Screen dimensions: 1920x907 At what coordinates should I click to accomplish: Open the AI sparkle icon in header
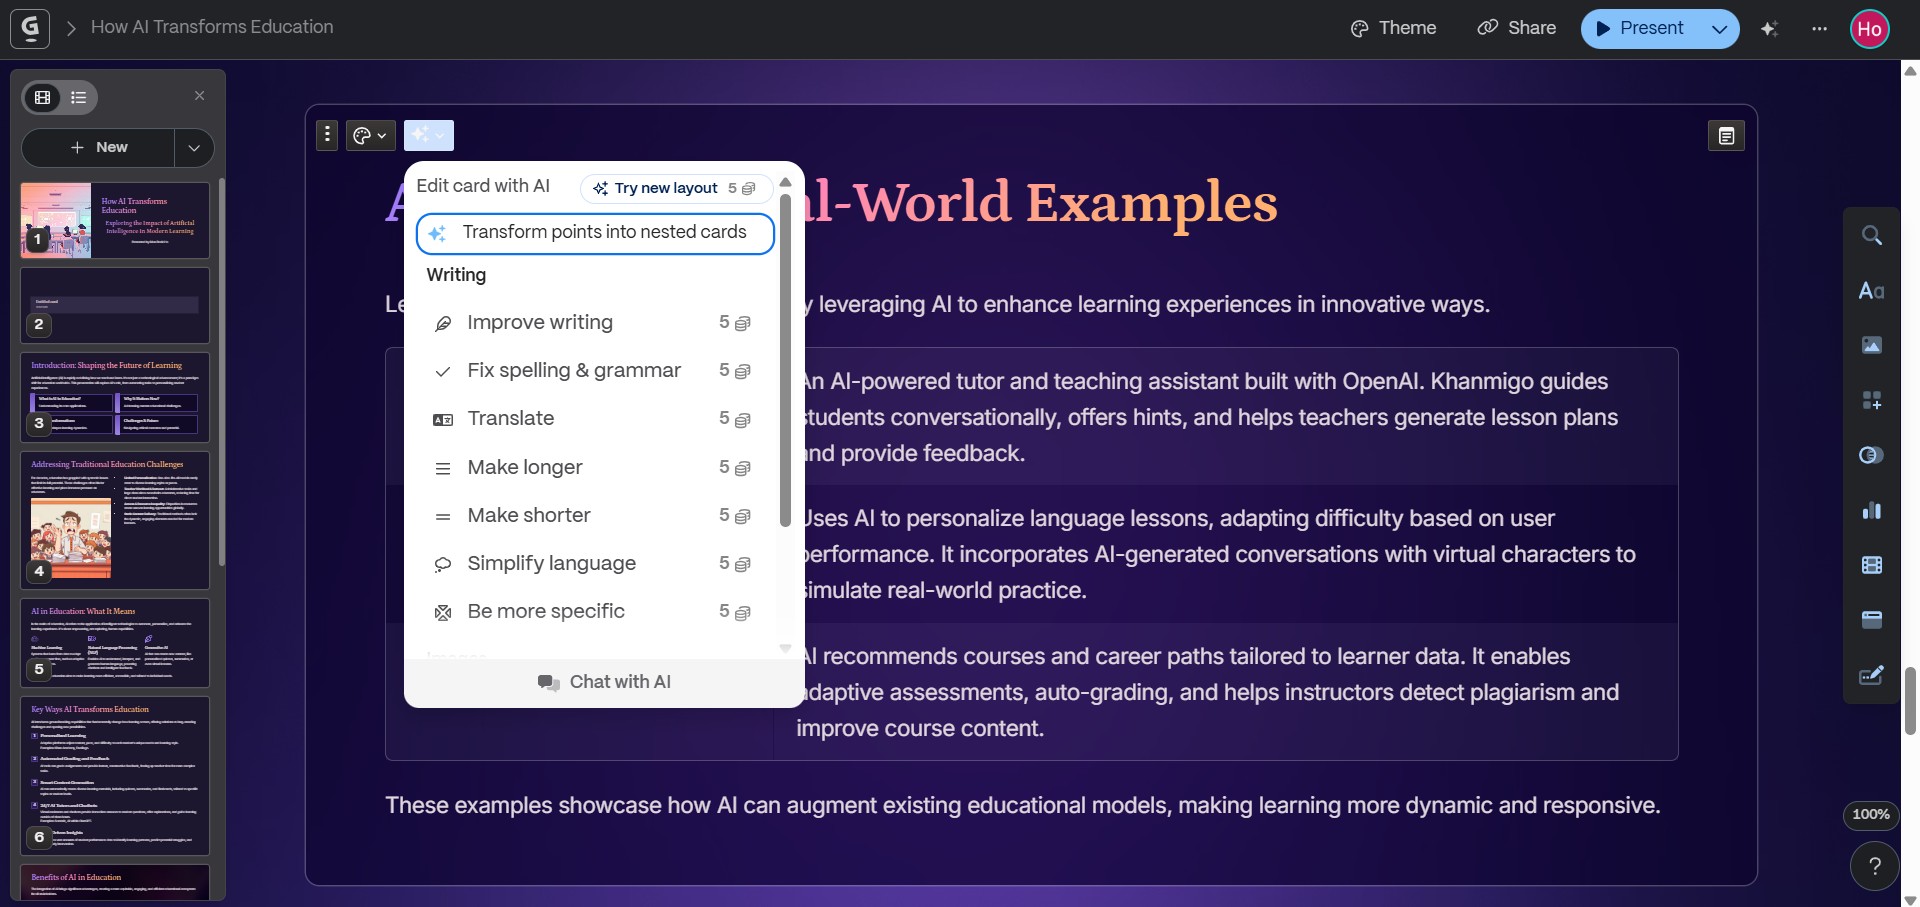pyautogui.click(x=1769, y=28)
